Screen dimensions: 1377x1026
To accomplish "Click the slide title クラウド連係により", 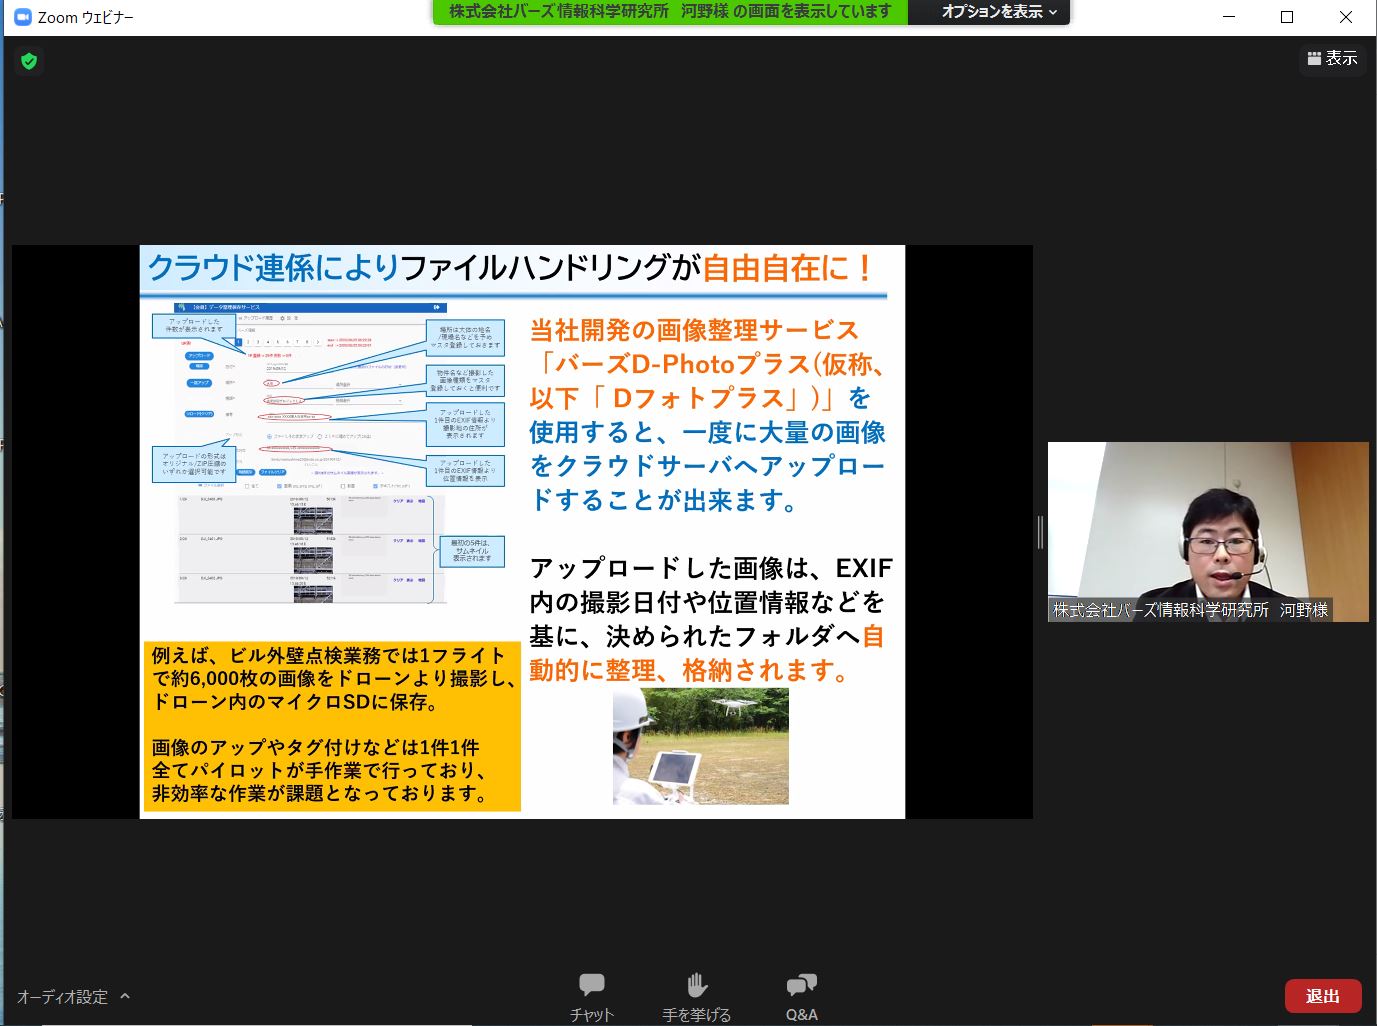I will [272, 268].
